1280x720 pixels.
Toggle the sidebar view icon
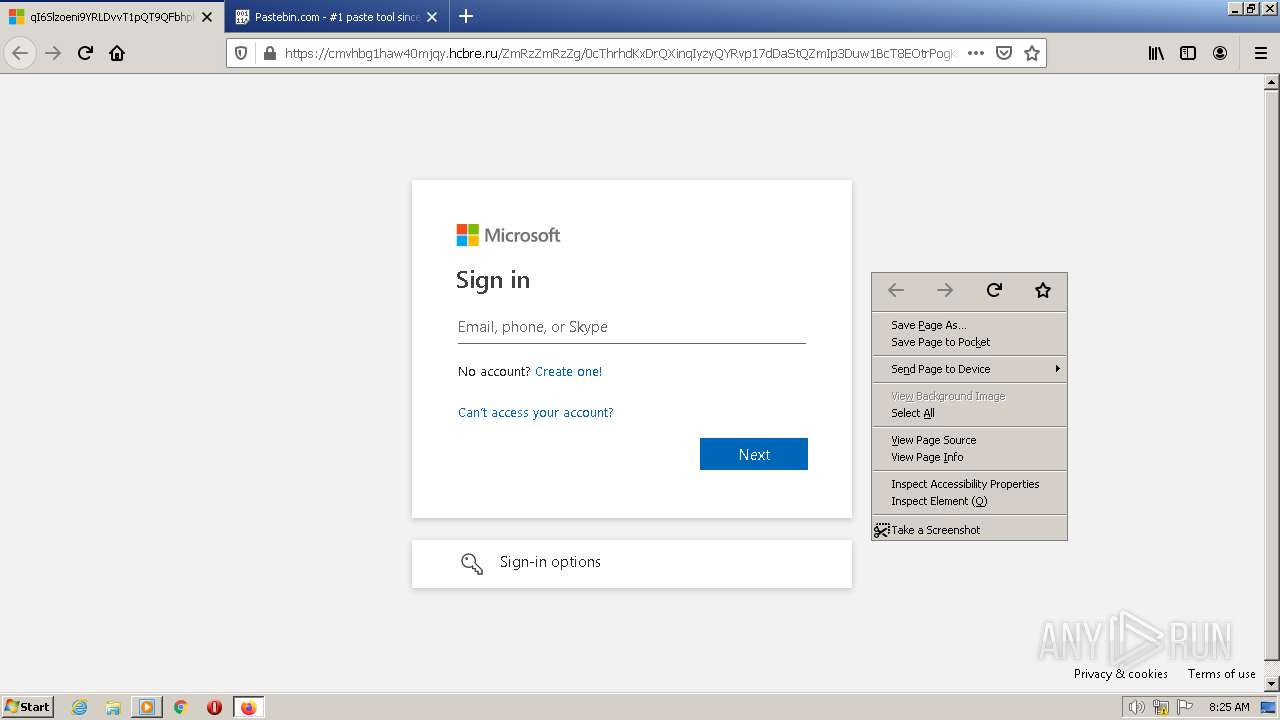click(1188, 53)
